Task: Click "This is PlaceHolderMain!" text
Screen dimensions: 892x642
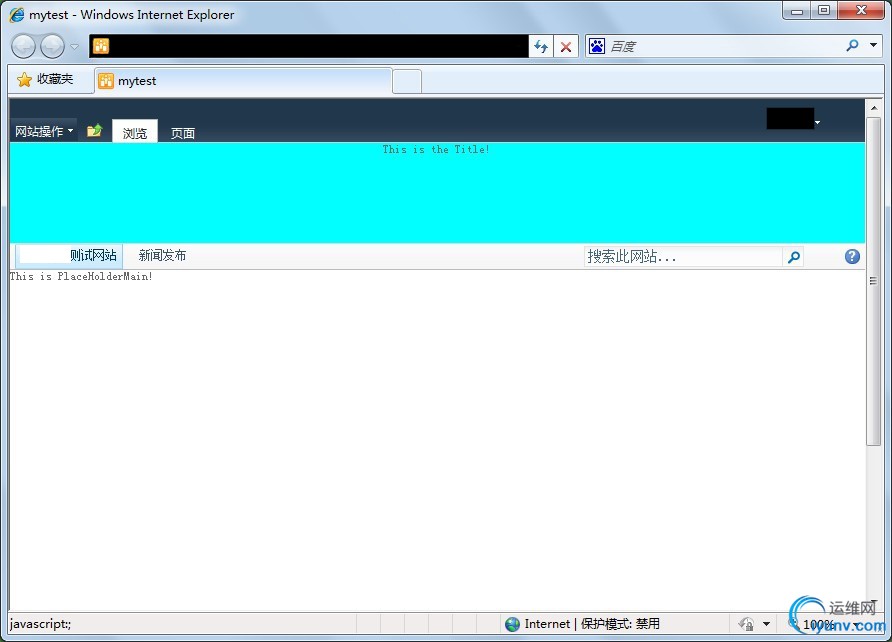Action: pos(81,276)
